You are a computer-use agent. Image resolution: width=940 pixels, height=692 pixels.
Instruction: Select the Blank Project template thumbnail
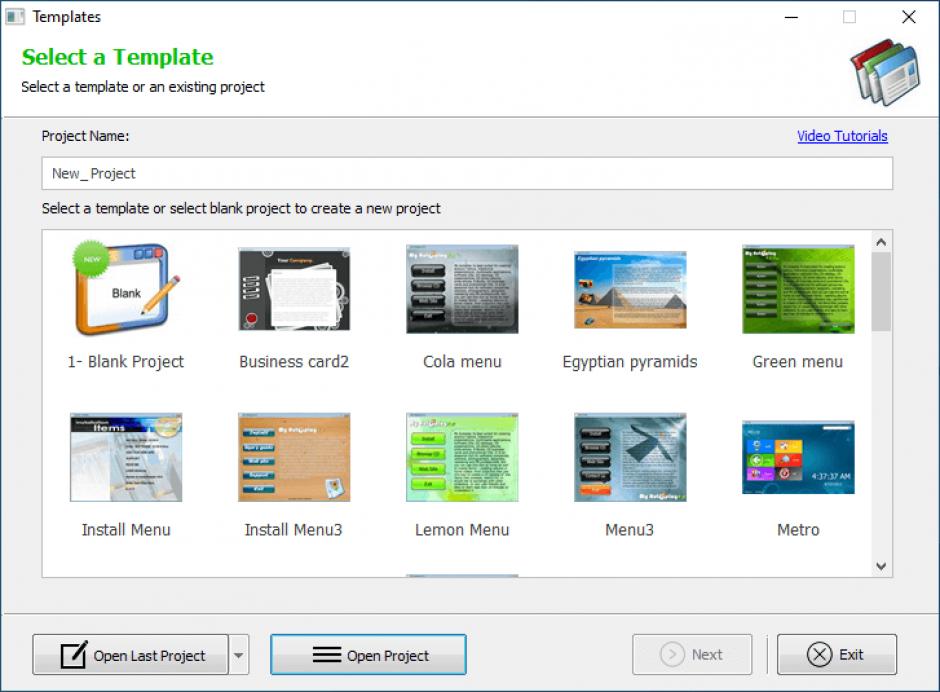(126, 289)
